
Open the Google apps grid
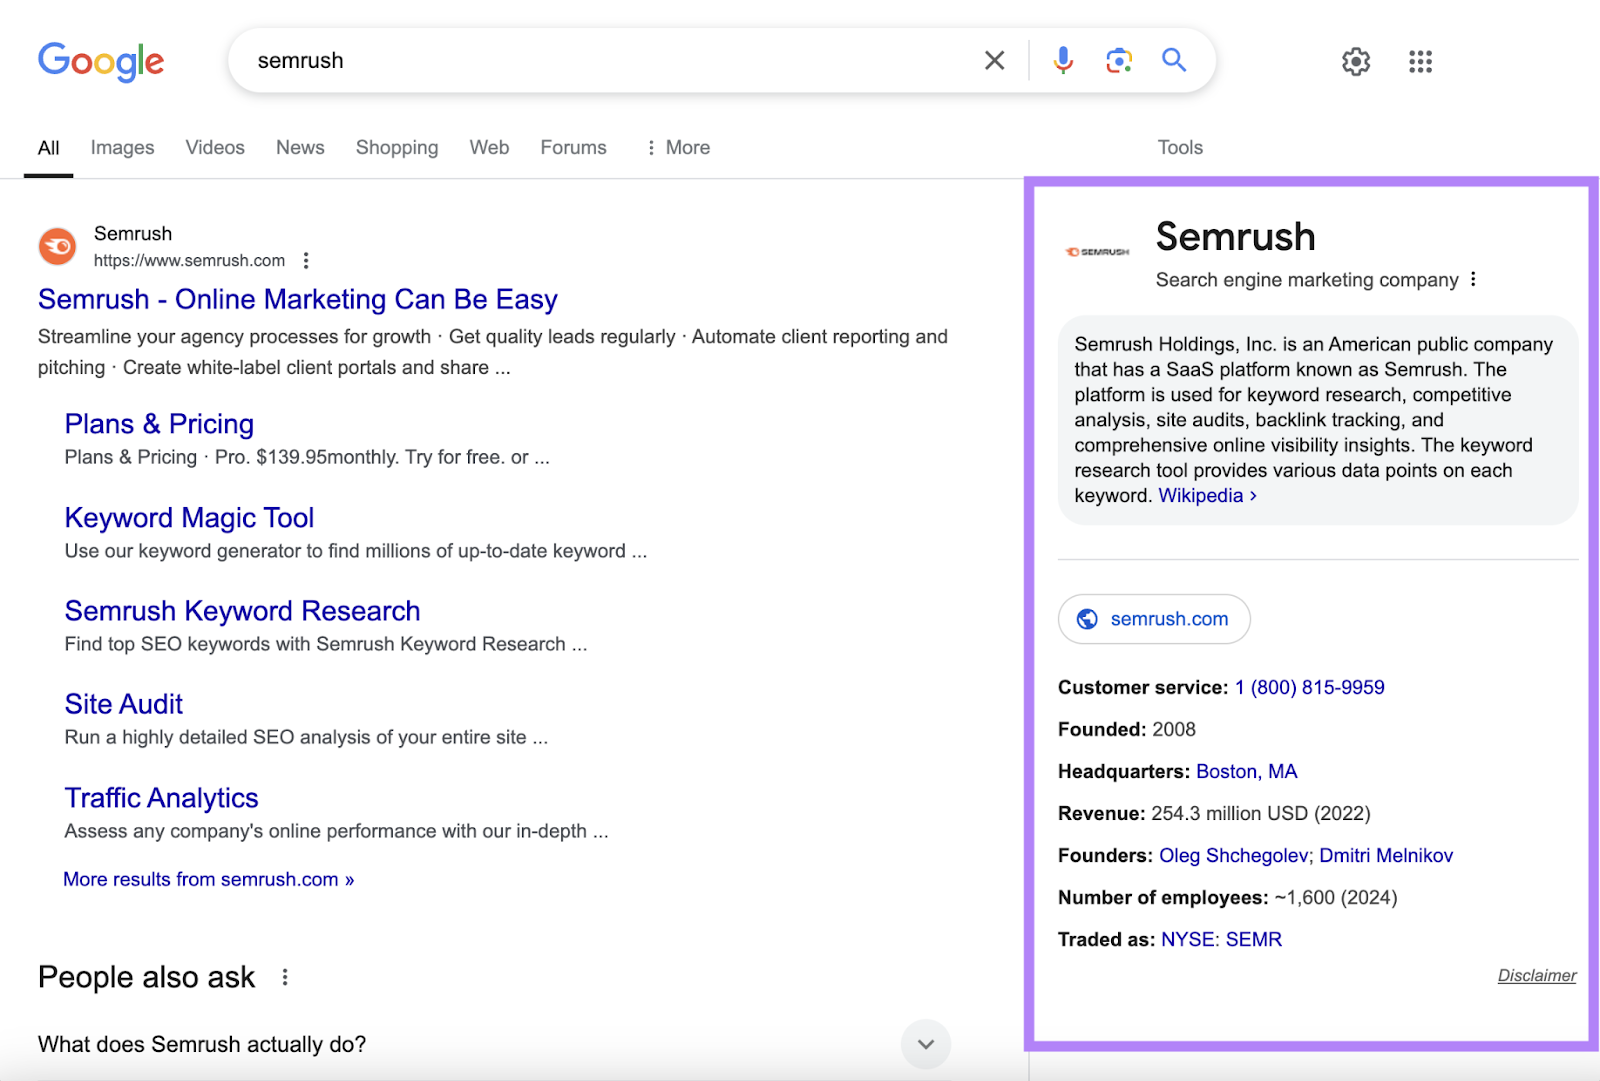pos(1420,62)
